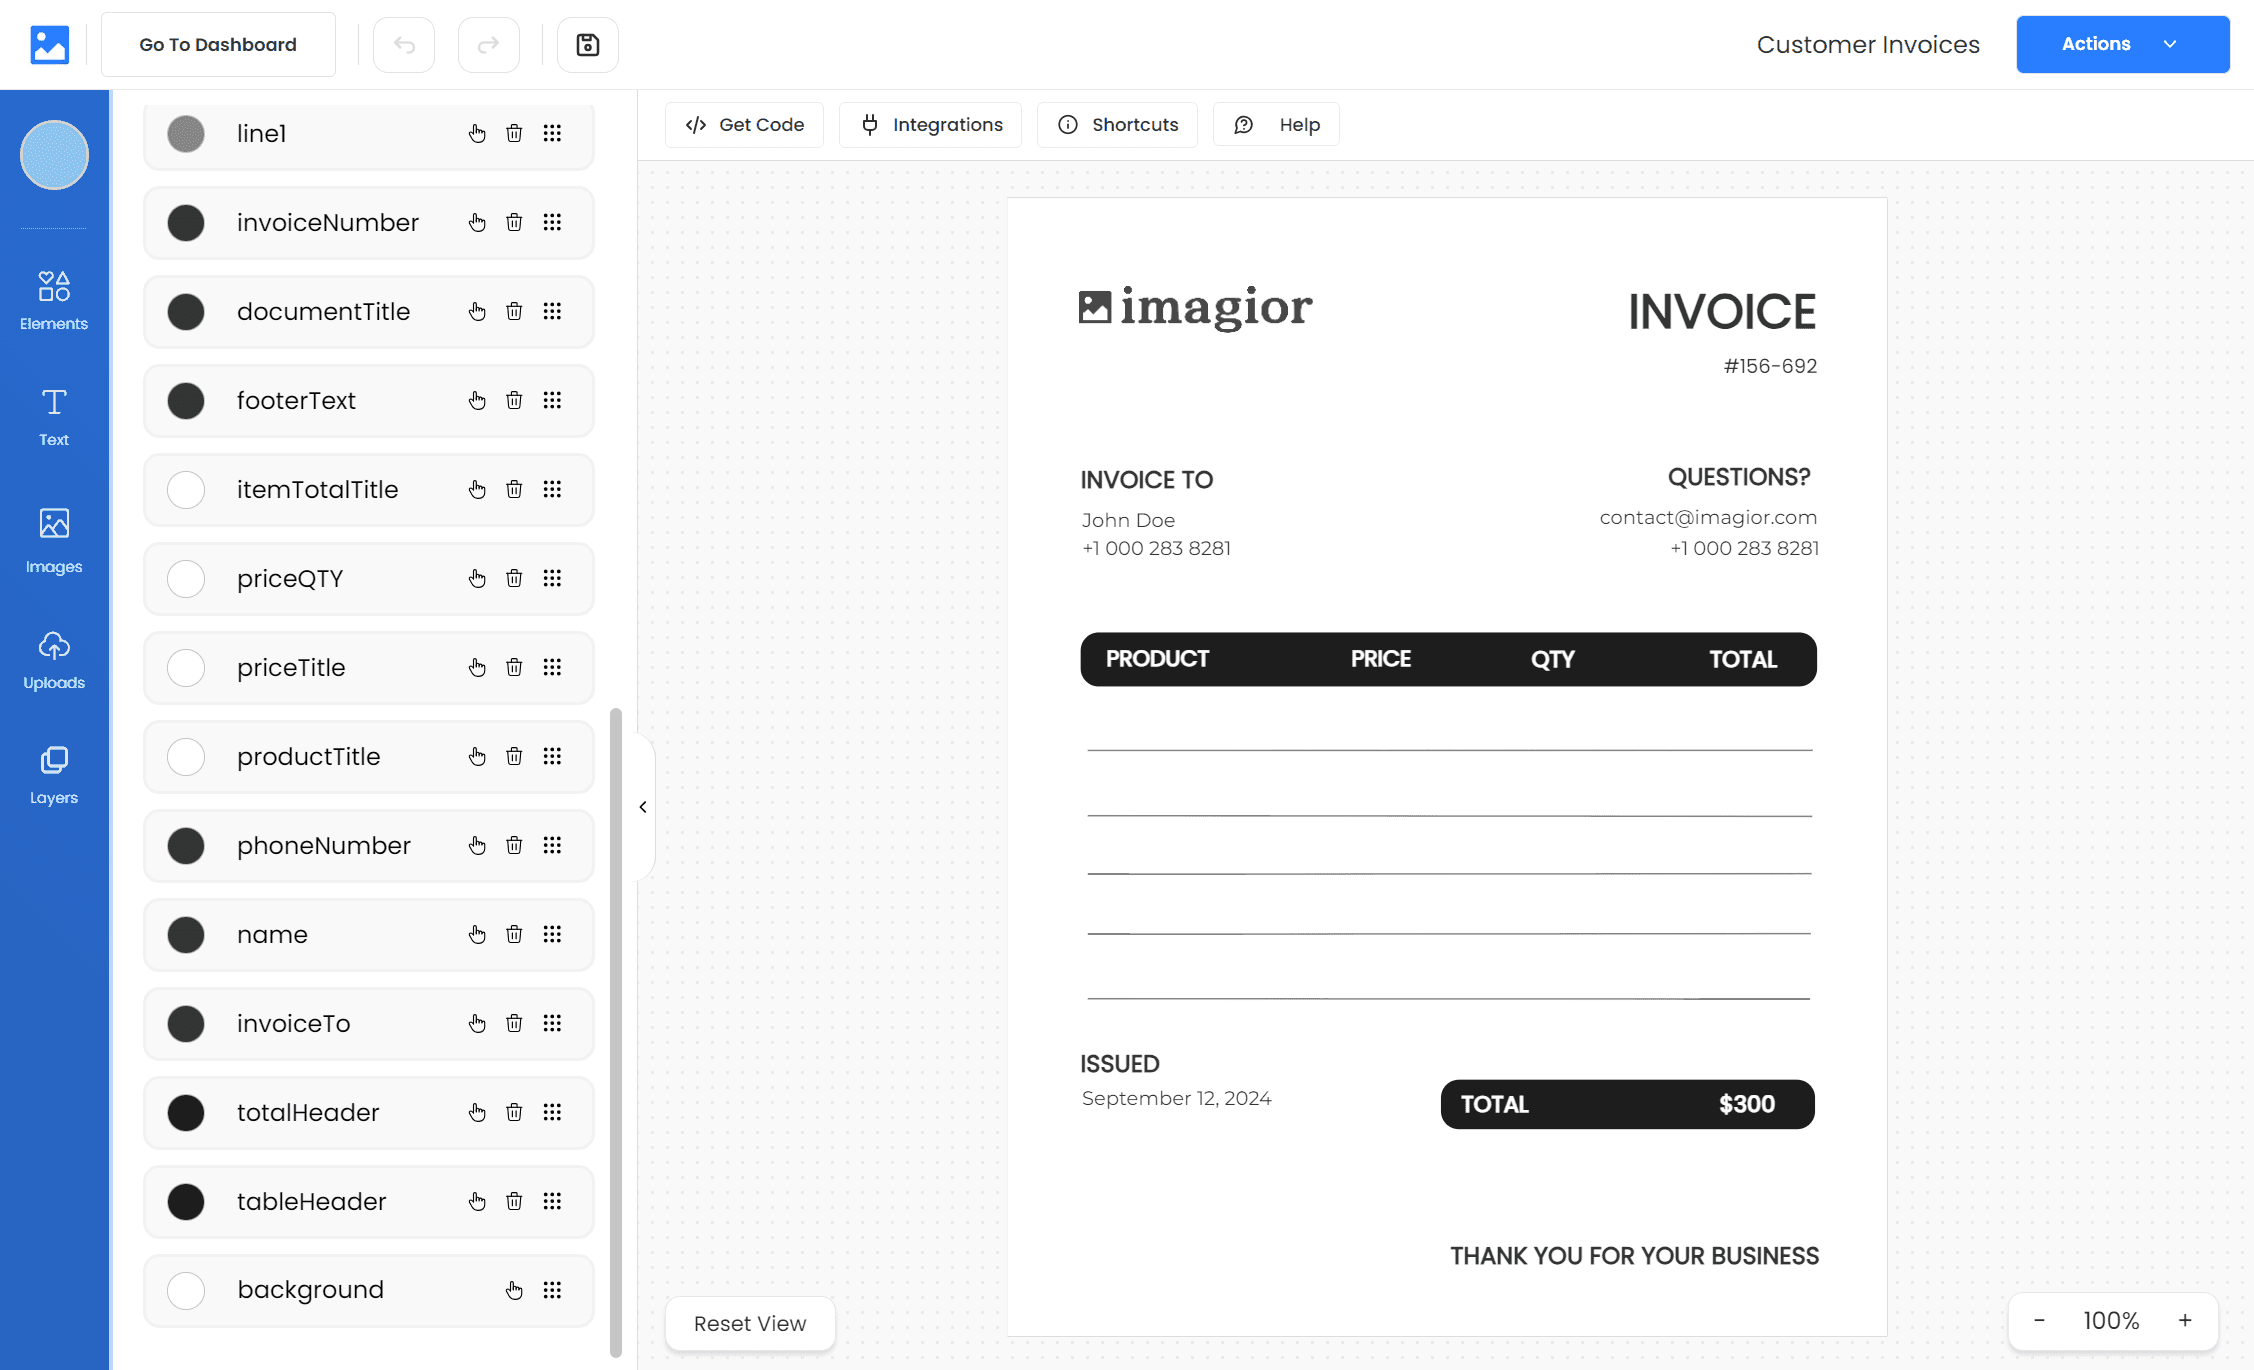Click zoom increase stepper button
This screenshot has width=2254, height=1370.
[2185, 1320]
